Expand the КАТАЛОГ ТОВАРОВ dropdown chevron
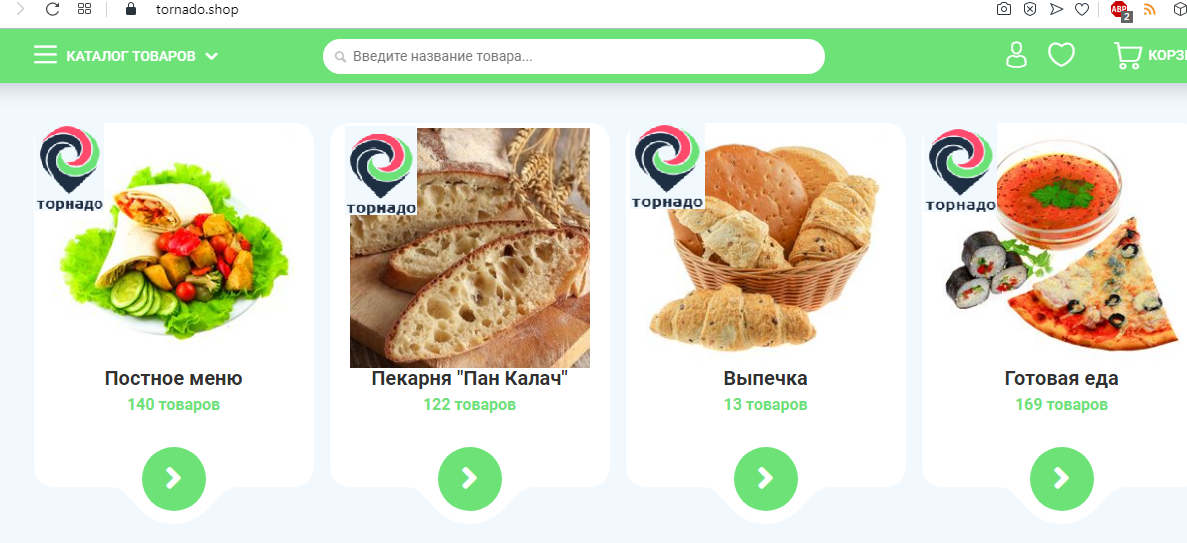The height and width of the screenshot is (543, 1187). coord(212,56)
